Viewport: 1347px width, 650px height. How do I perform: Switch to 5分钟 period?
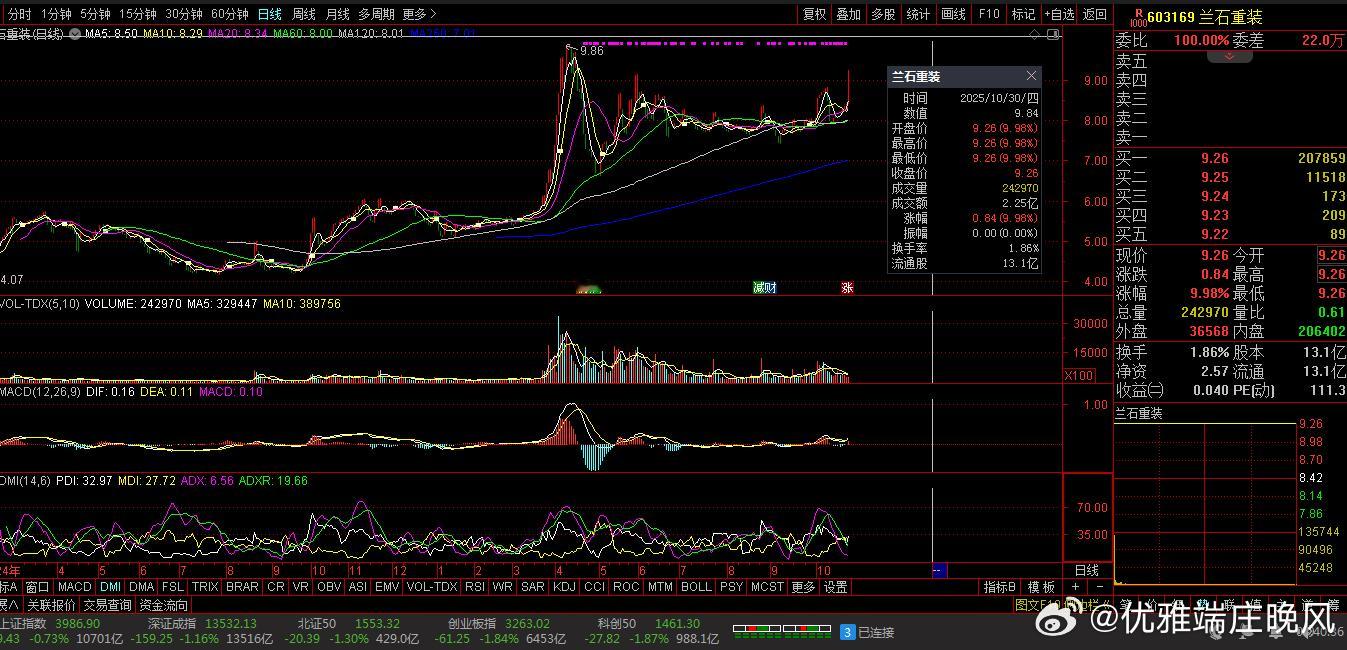tap(95, 14)
